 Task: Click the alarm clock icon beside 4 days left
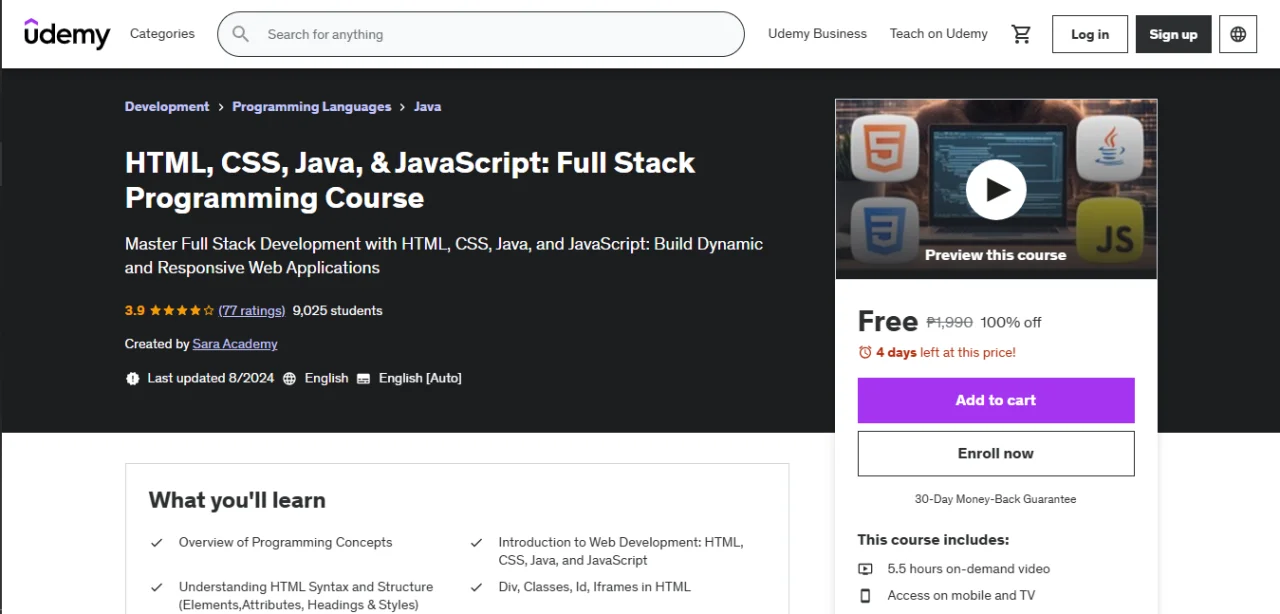(x=865, y=352)
